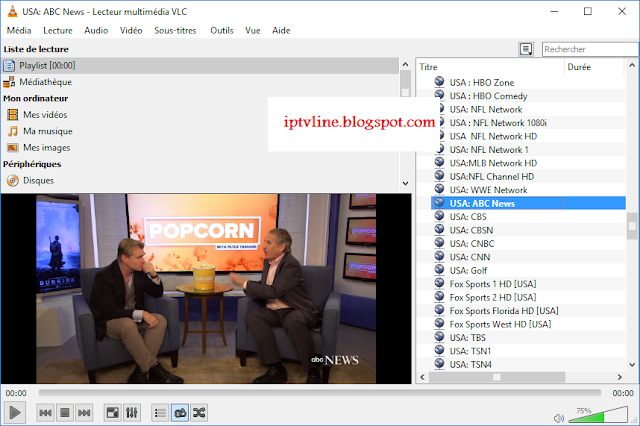Click playlist scroll down arrow

click(632, 365)
